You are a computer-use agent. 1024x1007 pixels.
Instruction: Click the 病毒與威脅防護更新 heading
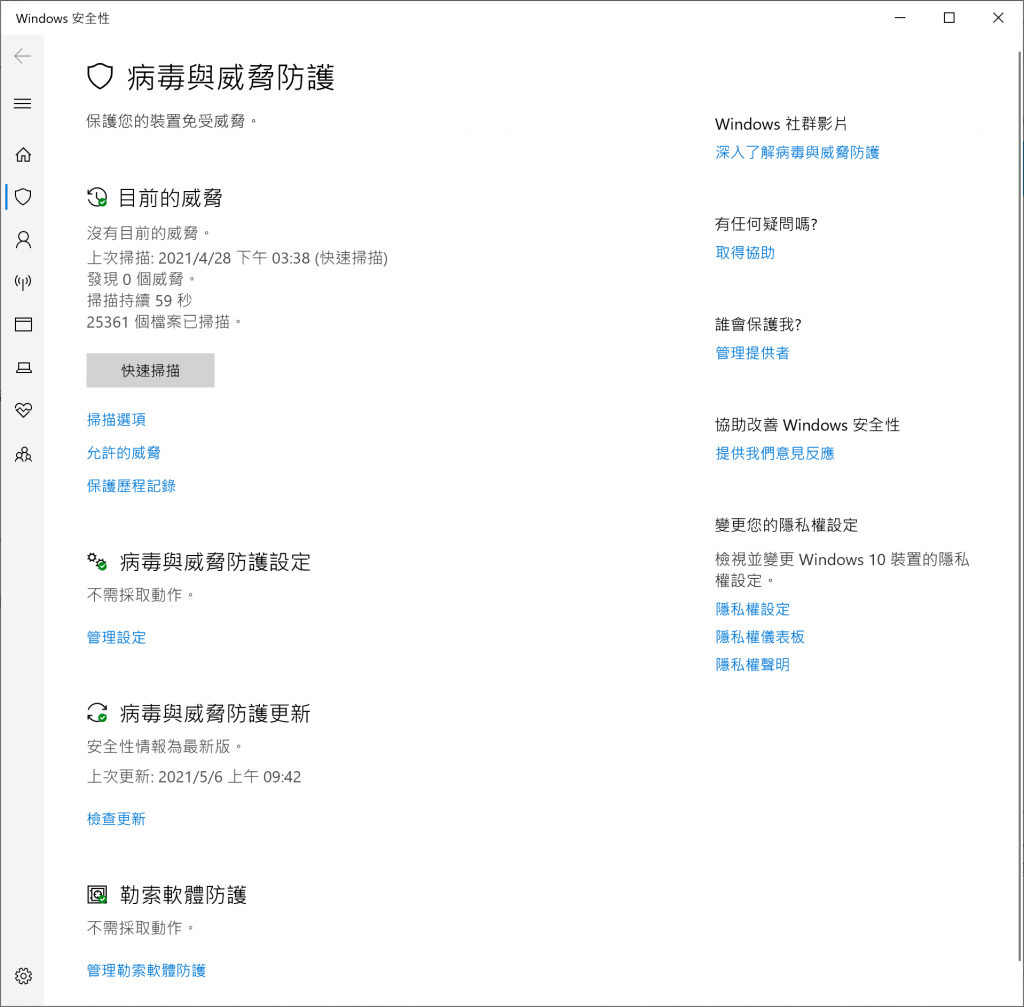pos(215,713)
